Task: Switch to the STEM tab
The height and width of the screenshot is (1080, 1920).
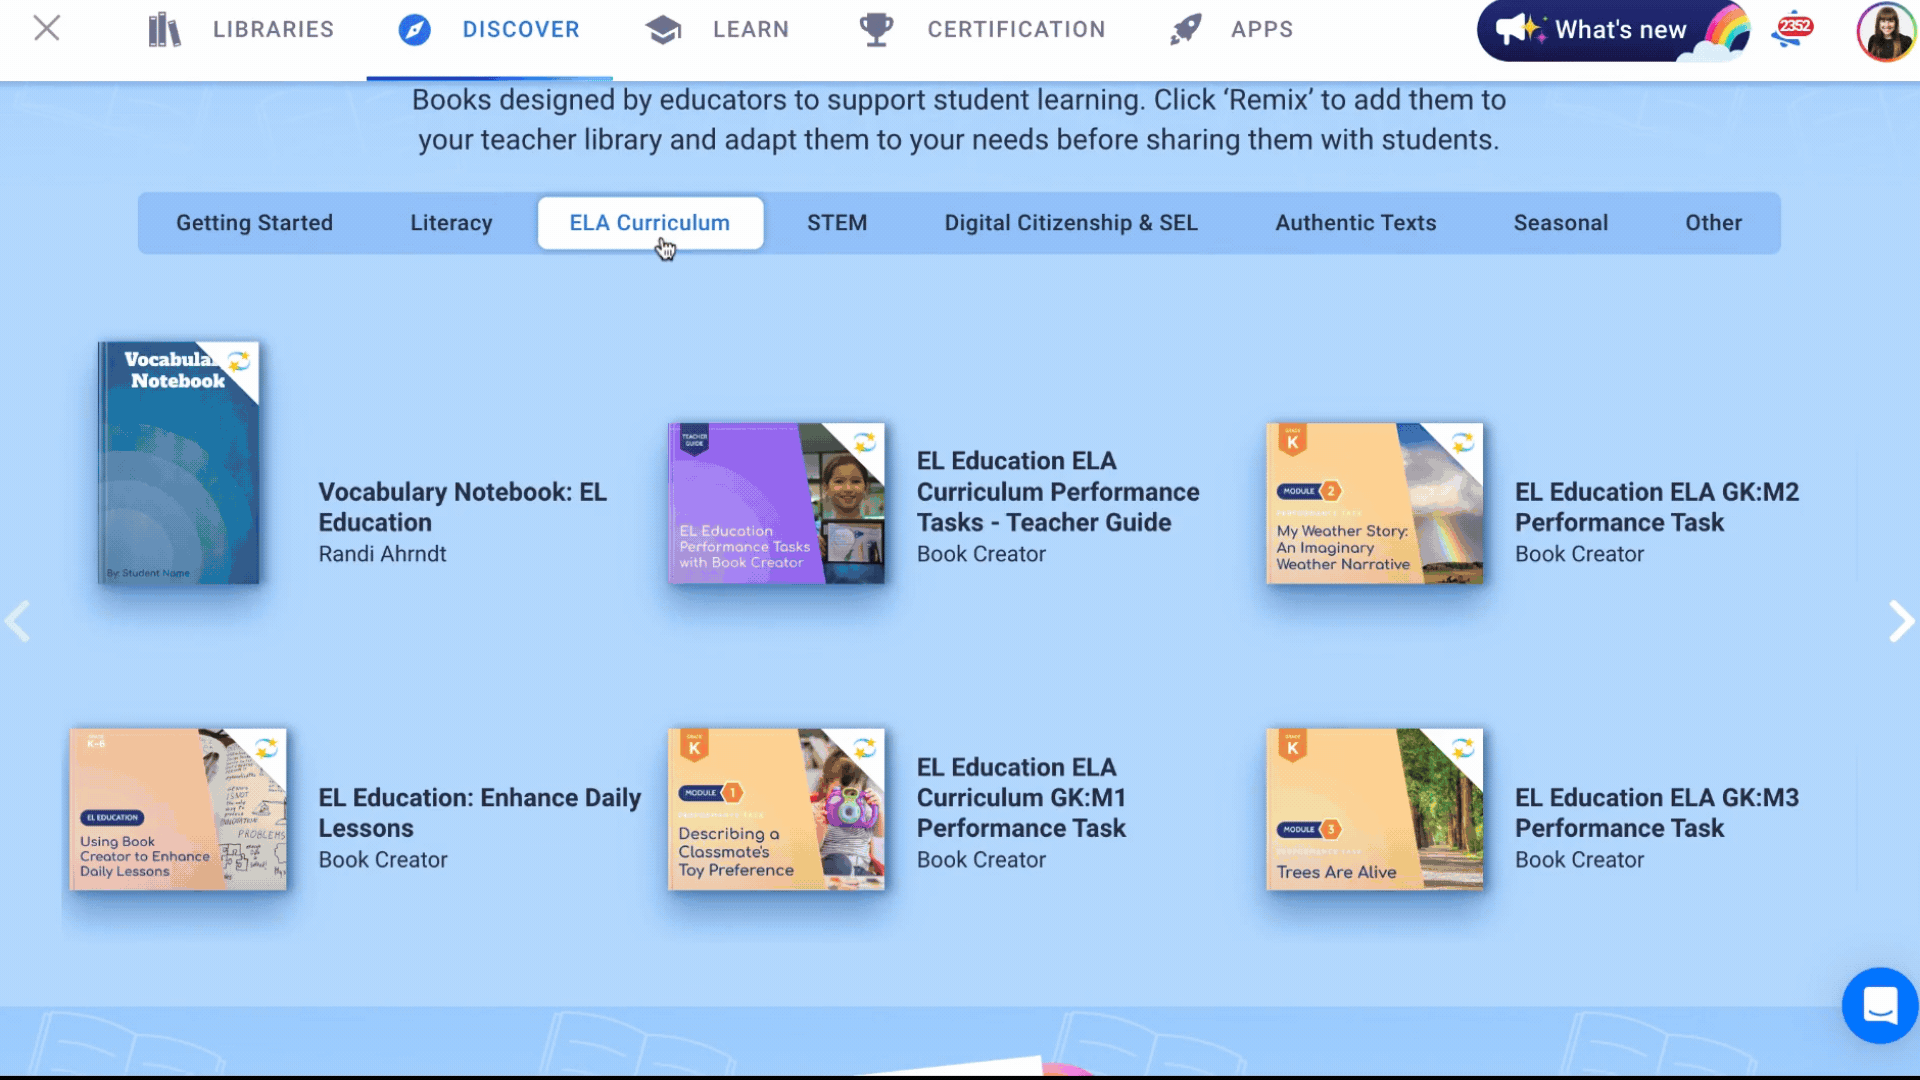Action: coord(837,223)
